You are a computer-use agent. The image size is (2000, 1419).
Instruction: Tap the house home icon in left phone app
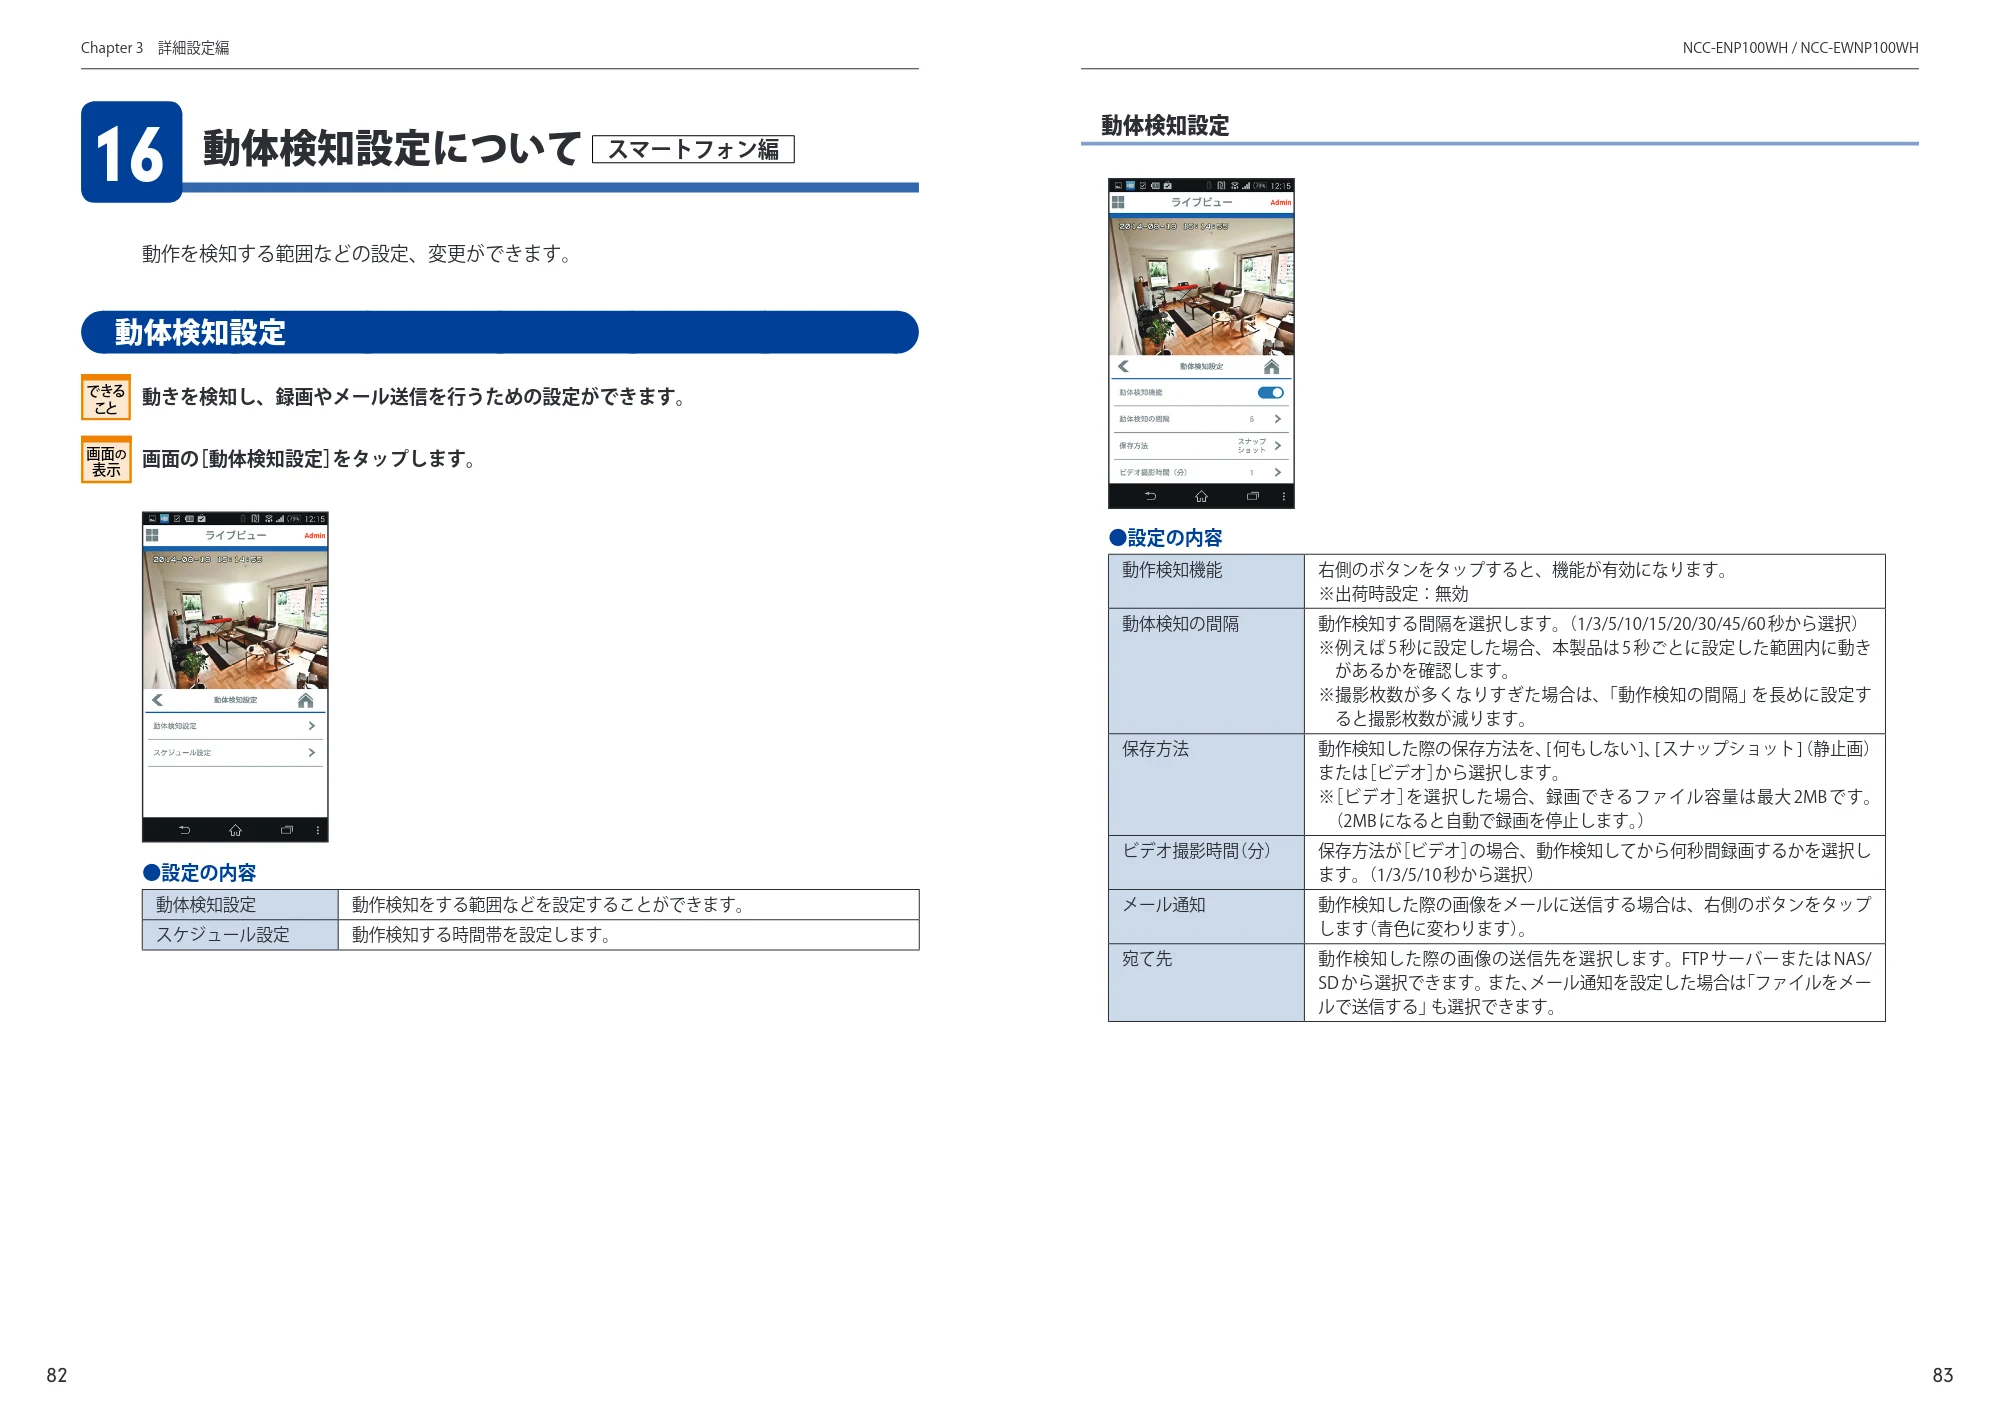pos(306,700)
